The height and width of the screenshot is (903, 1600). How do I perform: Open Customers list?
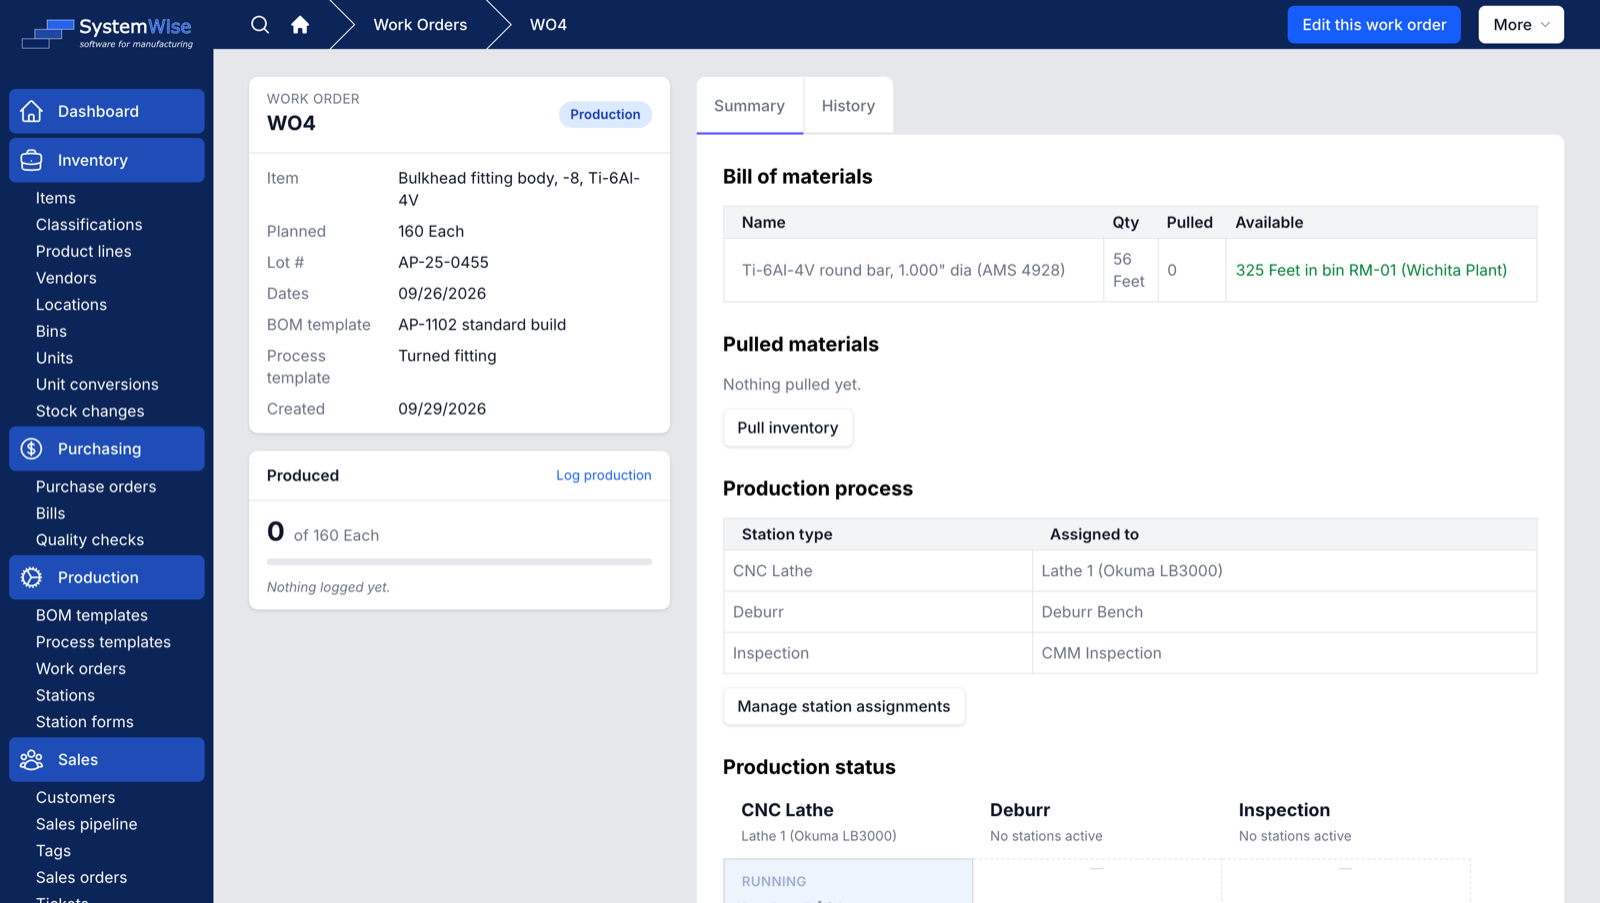click(x=75, y=798)
